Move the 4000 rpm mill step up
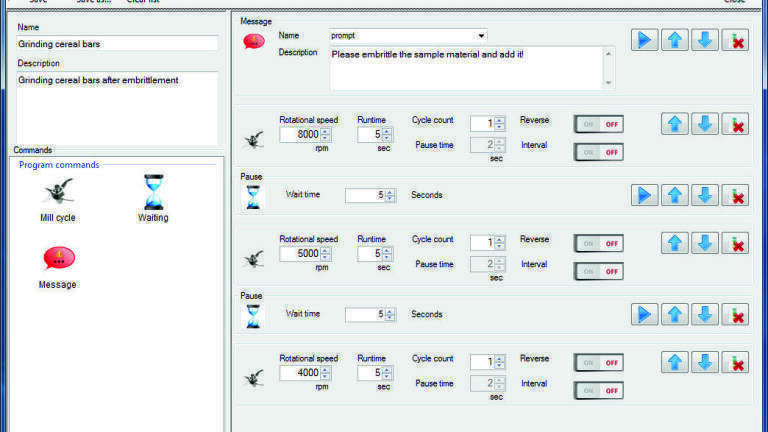 point(674,362)
